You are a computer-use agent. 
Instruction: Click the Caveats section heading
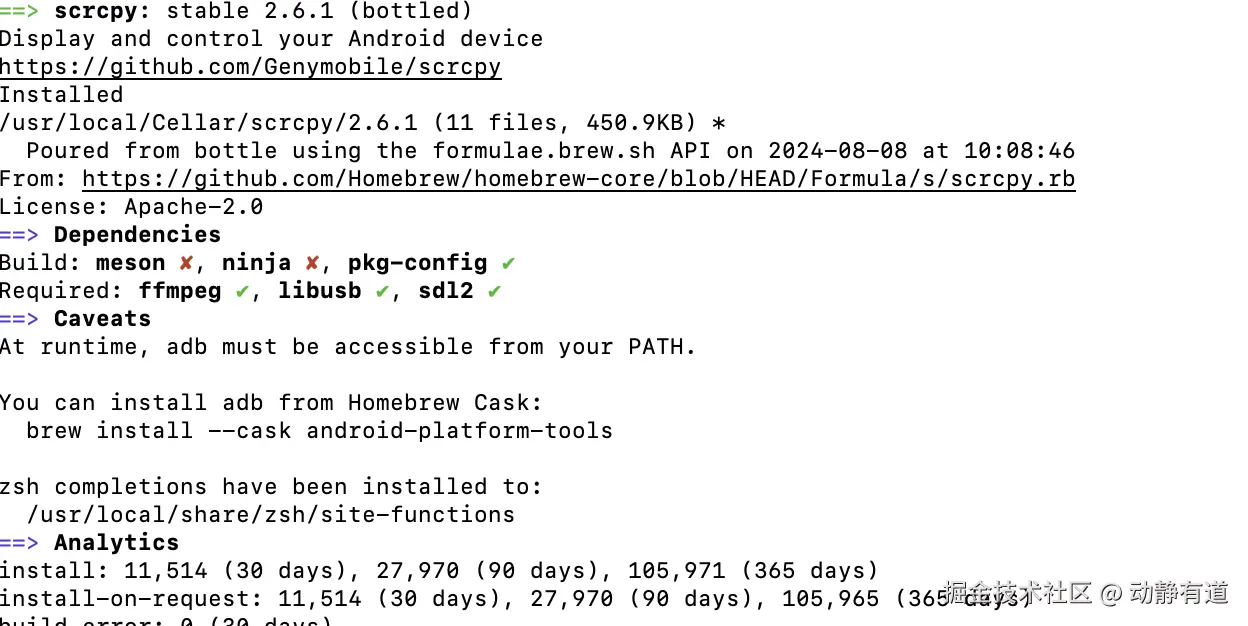click(102, 319)
